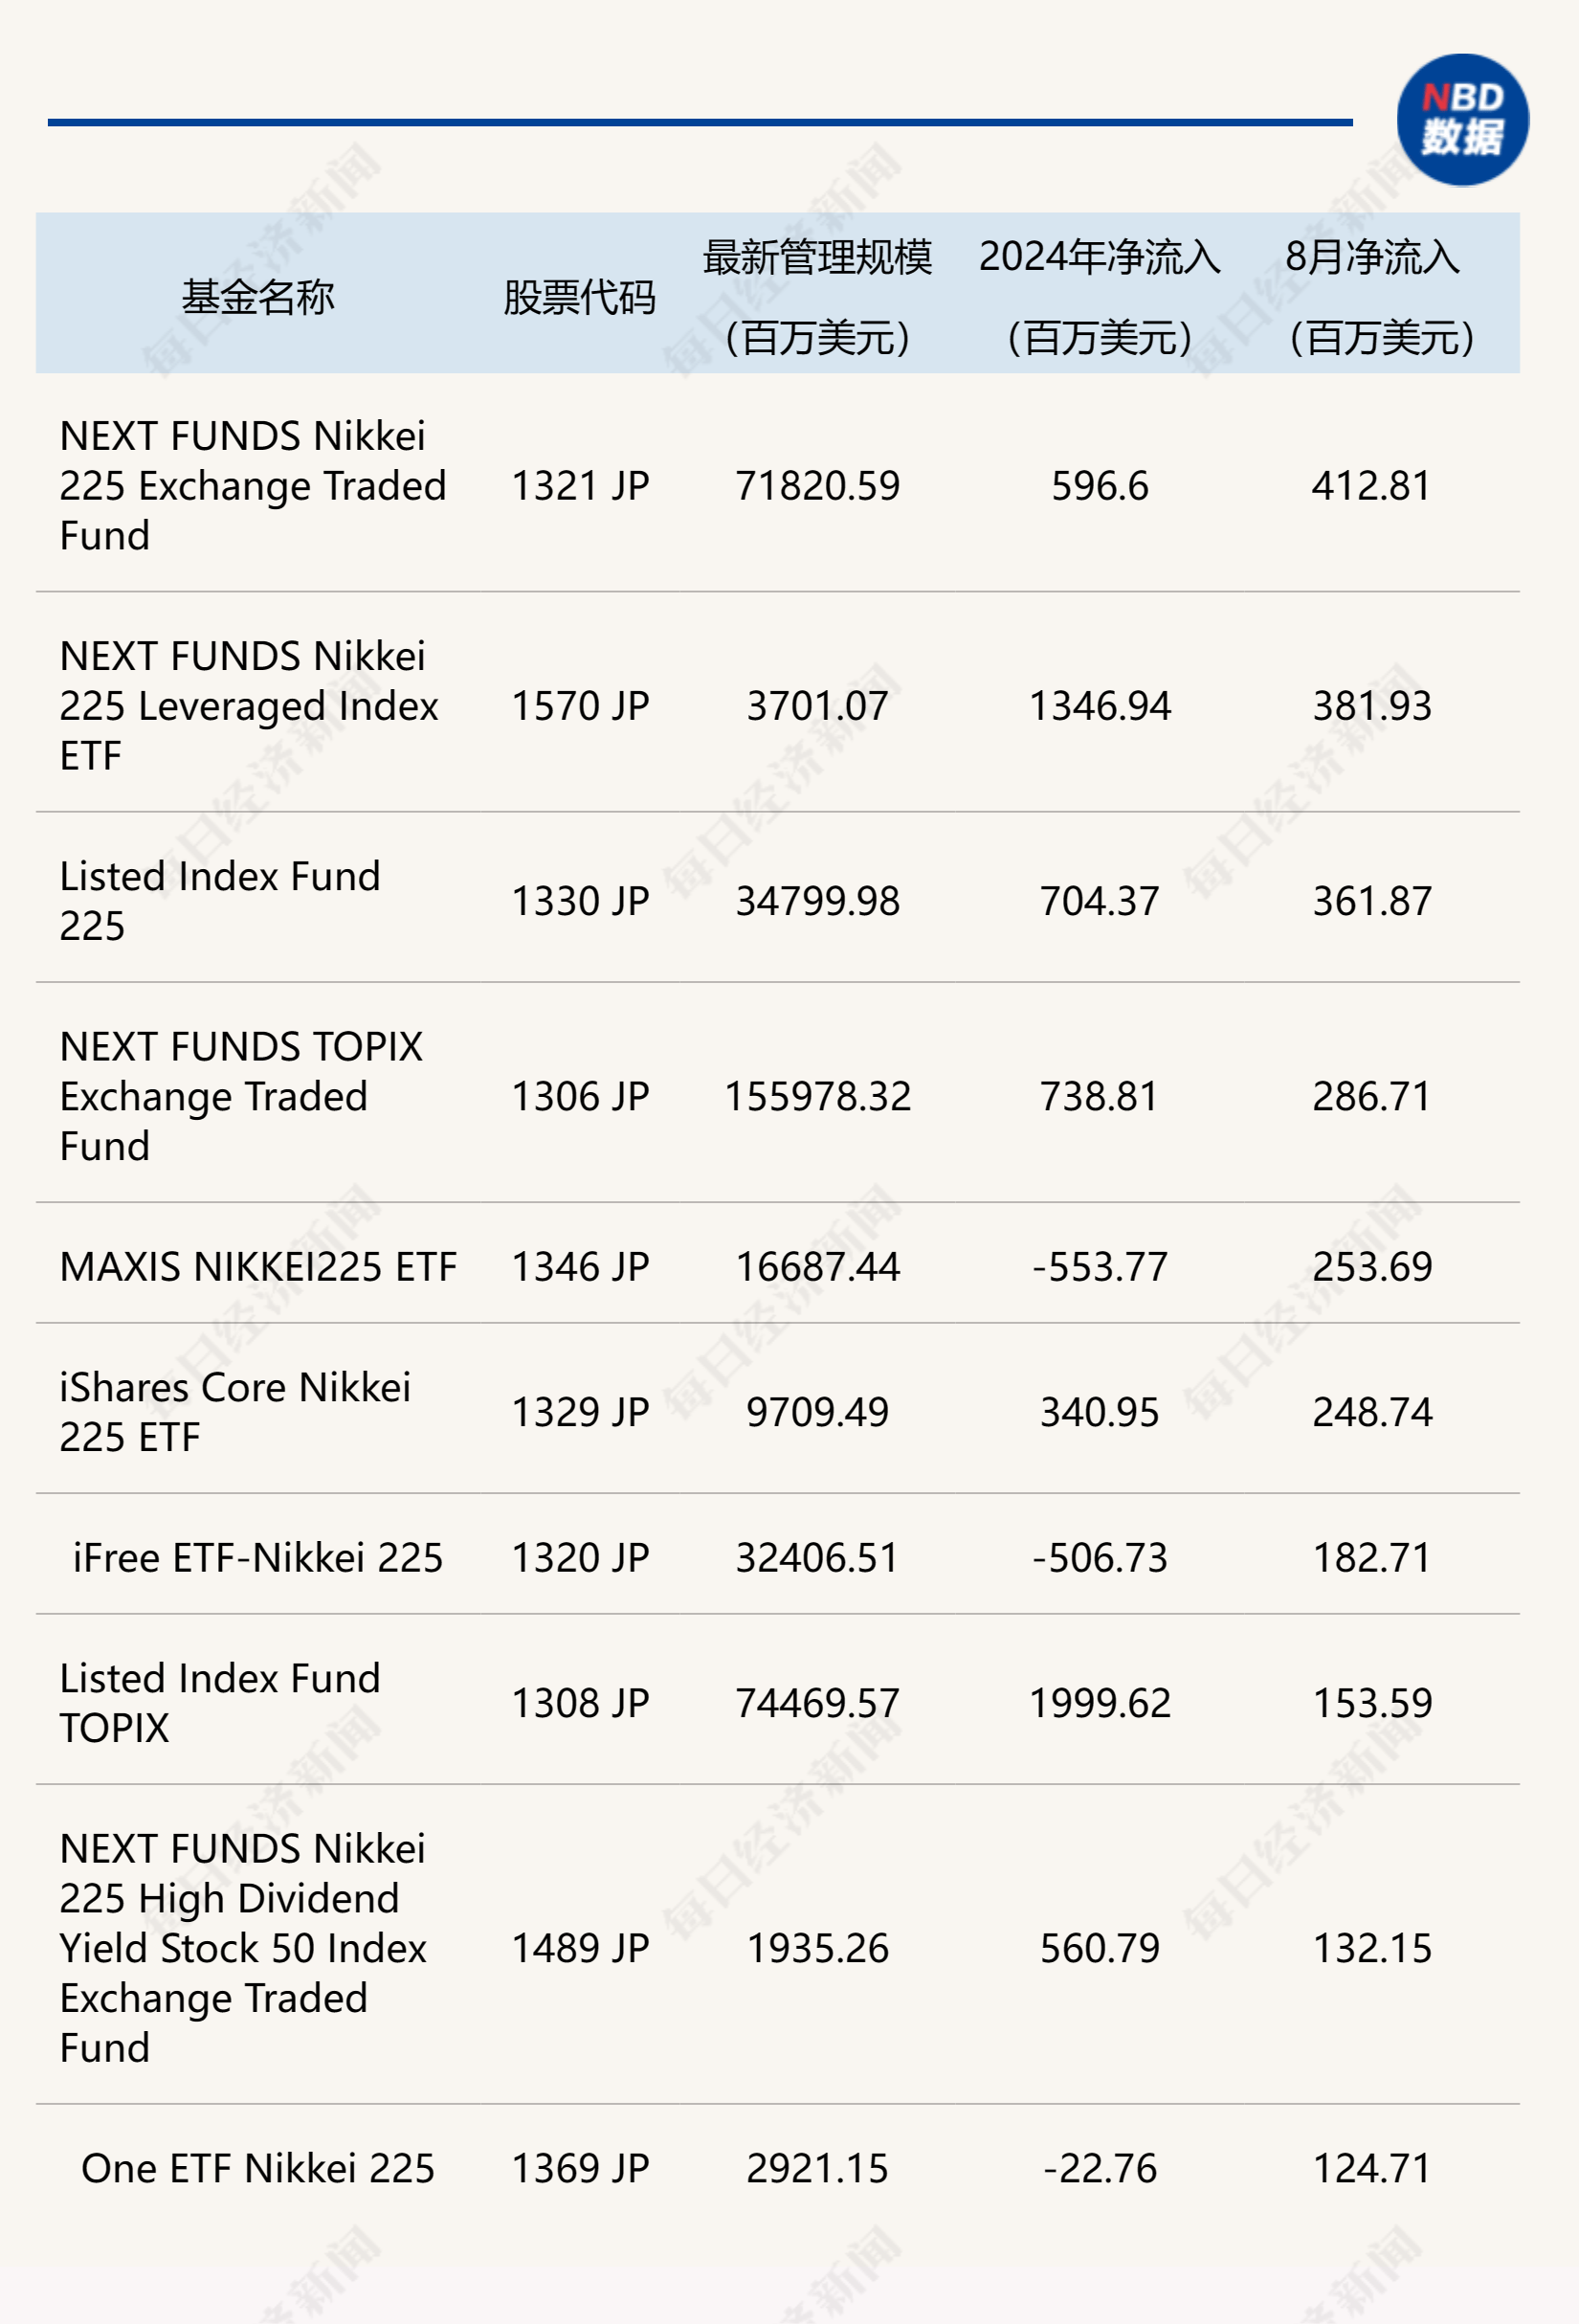
Task: Select the One ETF Nikkei 225 name
Action: point(257,2168)
